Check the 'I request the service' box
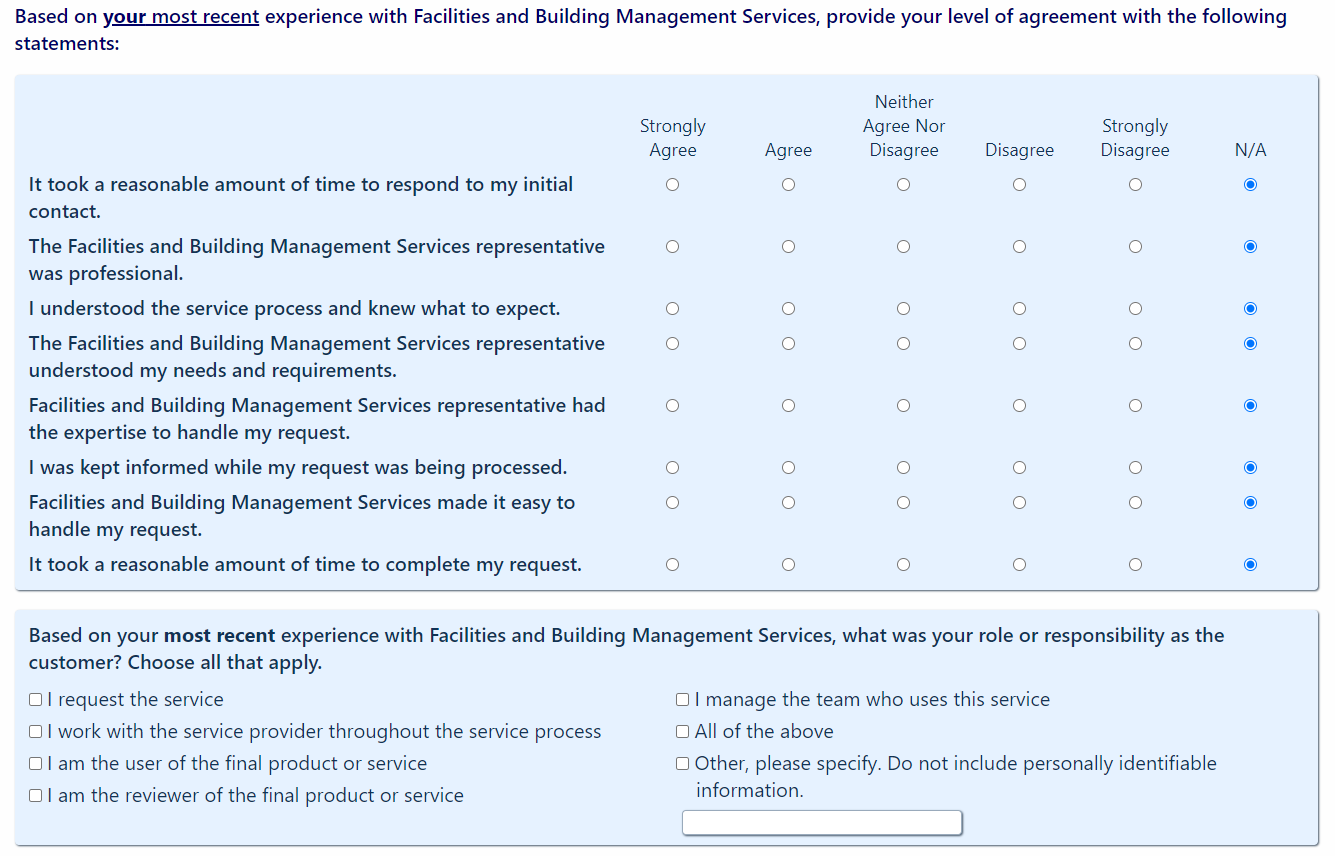This screenshot has width=1335, height=856. click(x=36, y=700)
